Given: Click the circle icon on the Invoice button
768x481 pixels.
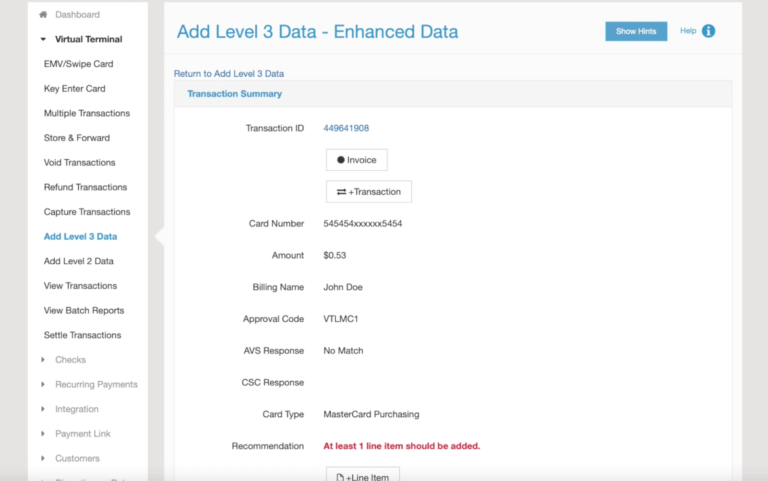Looking at the screenshot, I should click(x=340, y=160).
